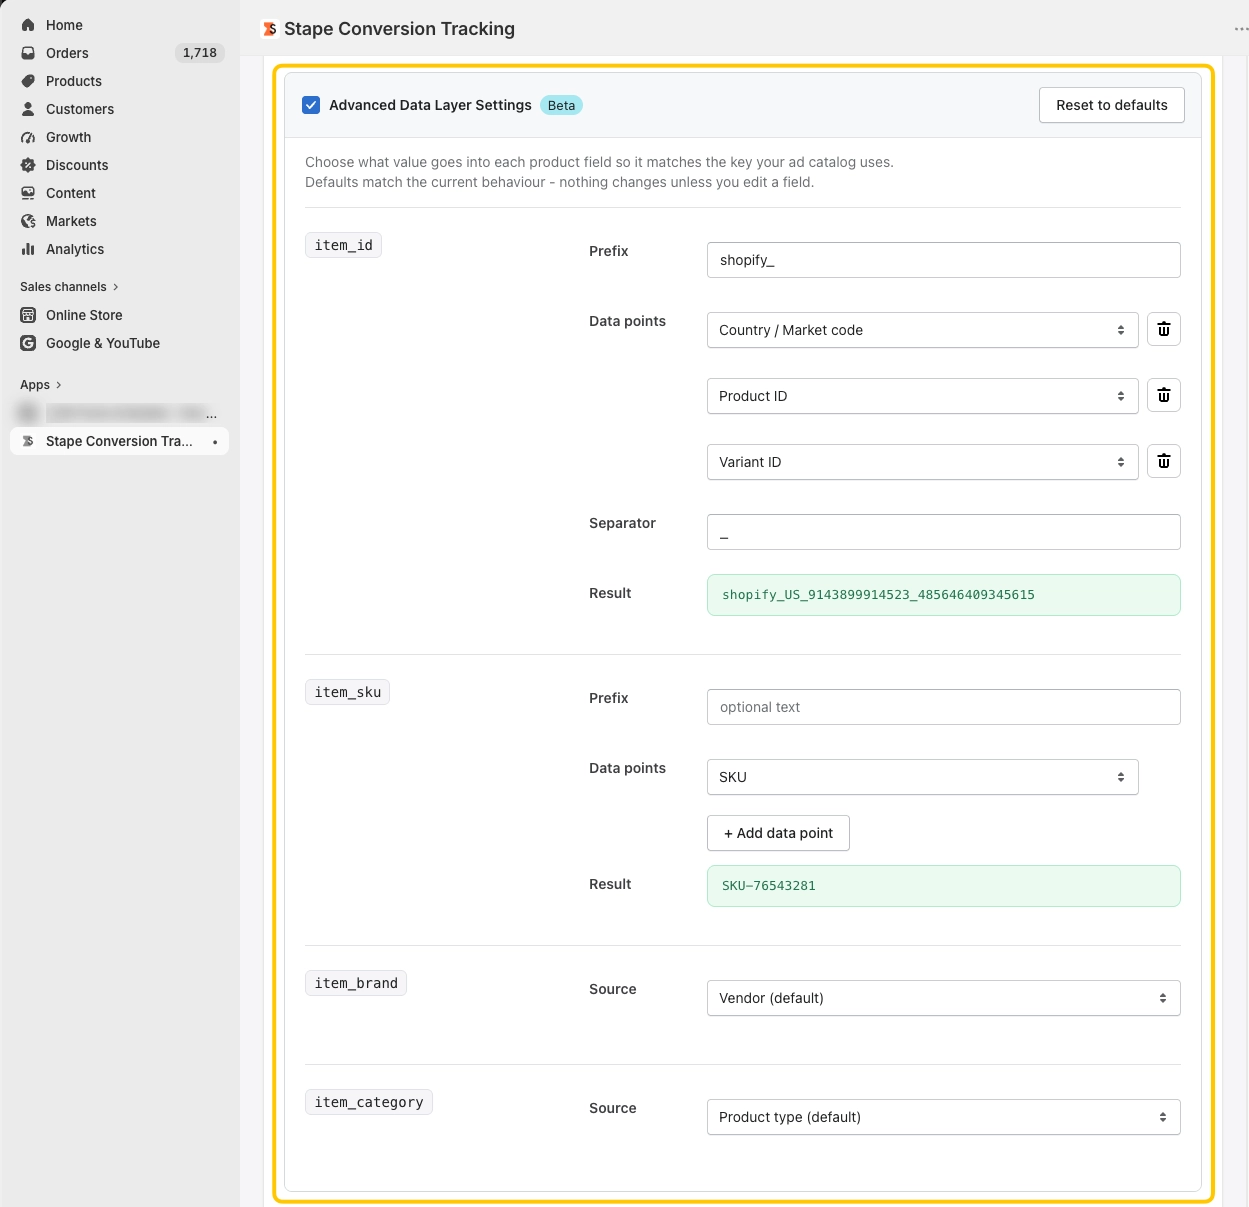Click the item_id field tag

343,245
